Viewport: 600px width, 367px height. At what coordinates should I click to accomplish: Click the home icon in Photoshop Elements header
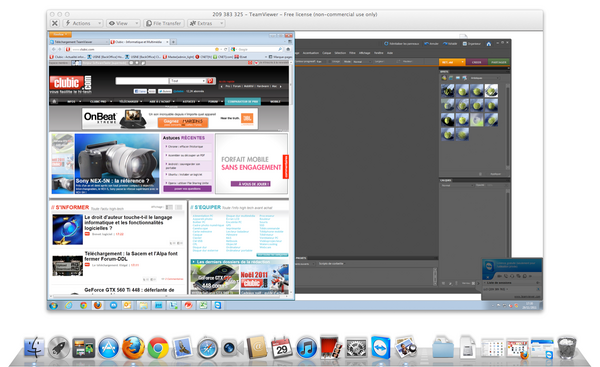(x=489, y=44)
